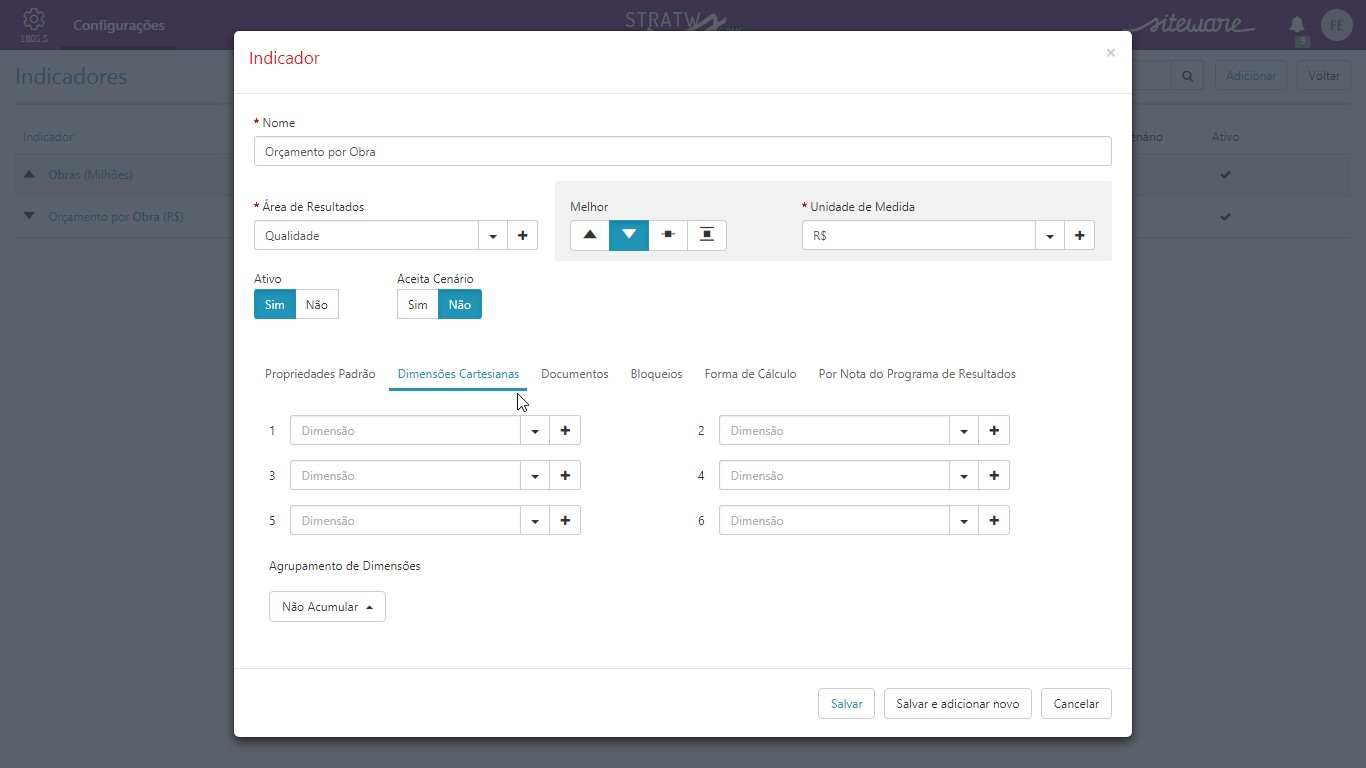Switch to Forma de Cálculo tab
This screenshot has width=1366, height=768.
click(x=750, y=374)
